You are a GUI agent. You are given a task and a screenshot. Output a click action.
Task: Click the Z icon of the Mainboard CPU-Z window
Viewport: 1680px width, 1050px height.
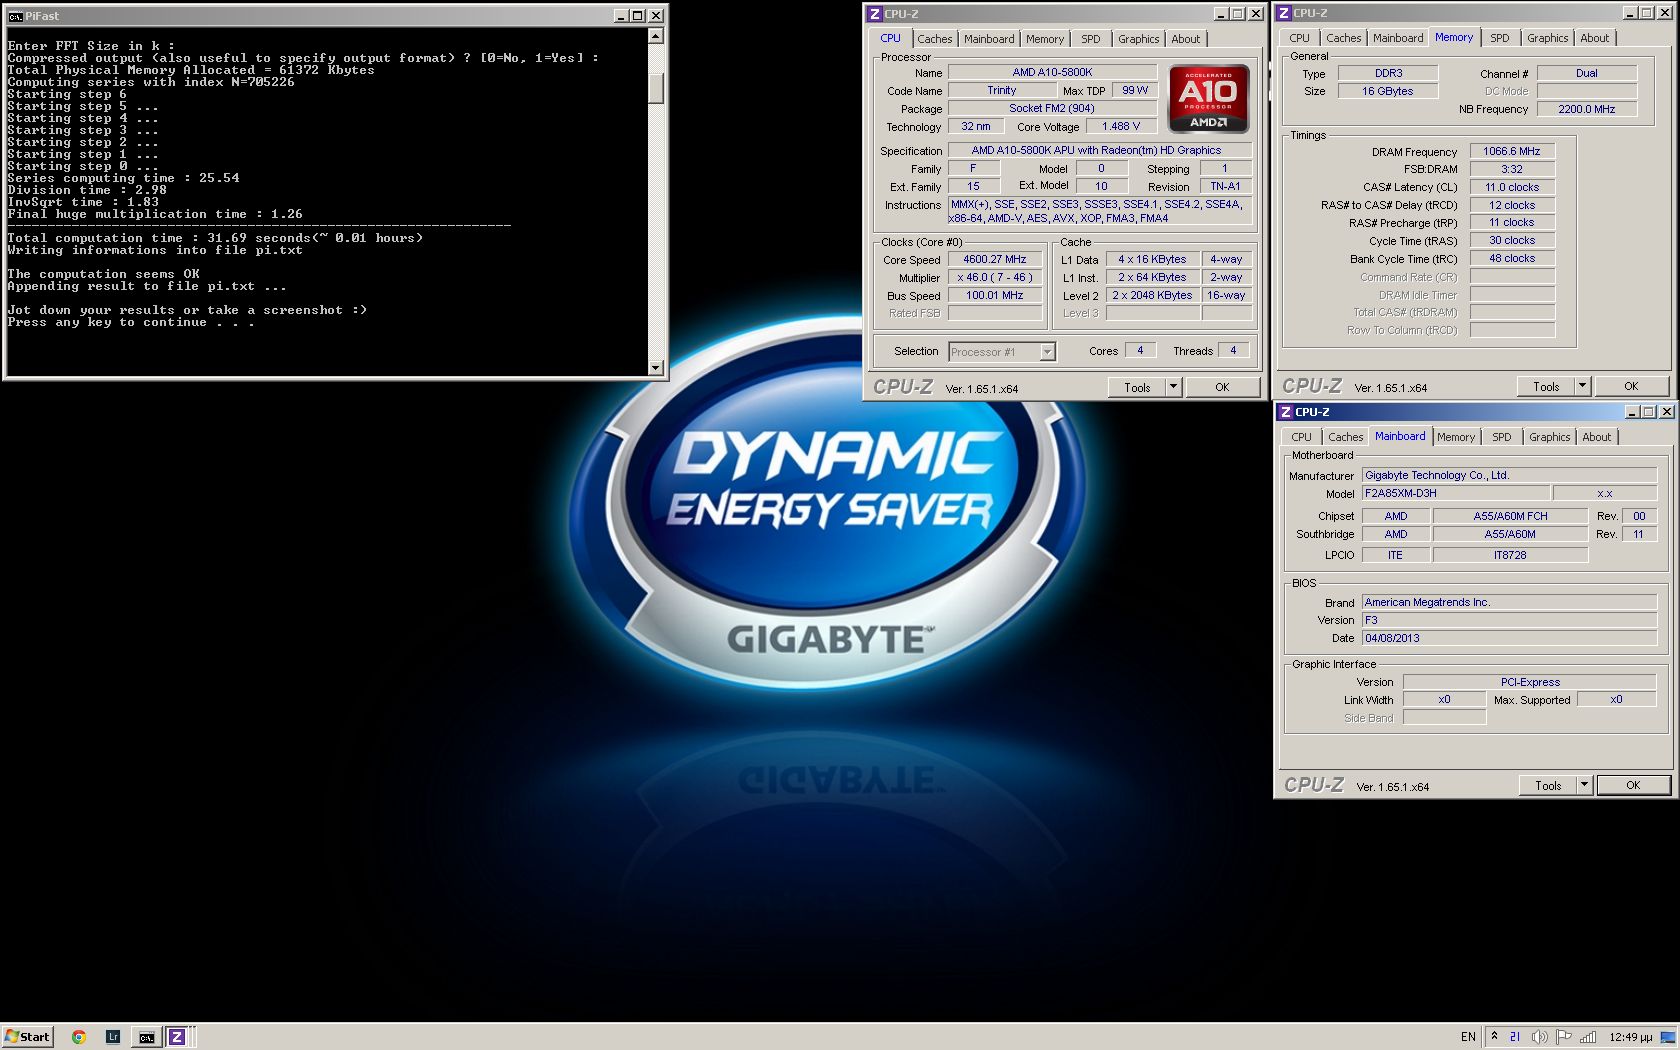tap(1286, 412)
